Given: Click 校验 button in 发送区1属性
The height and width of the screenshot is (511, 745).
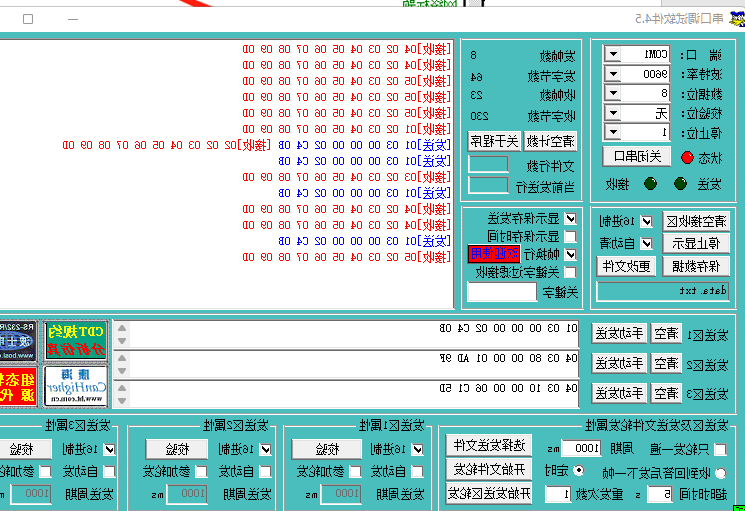Looking at the screenshot, I should tap(327, 449).
